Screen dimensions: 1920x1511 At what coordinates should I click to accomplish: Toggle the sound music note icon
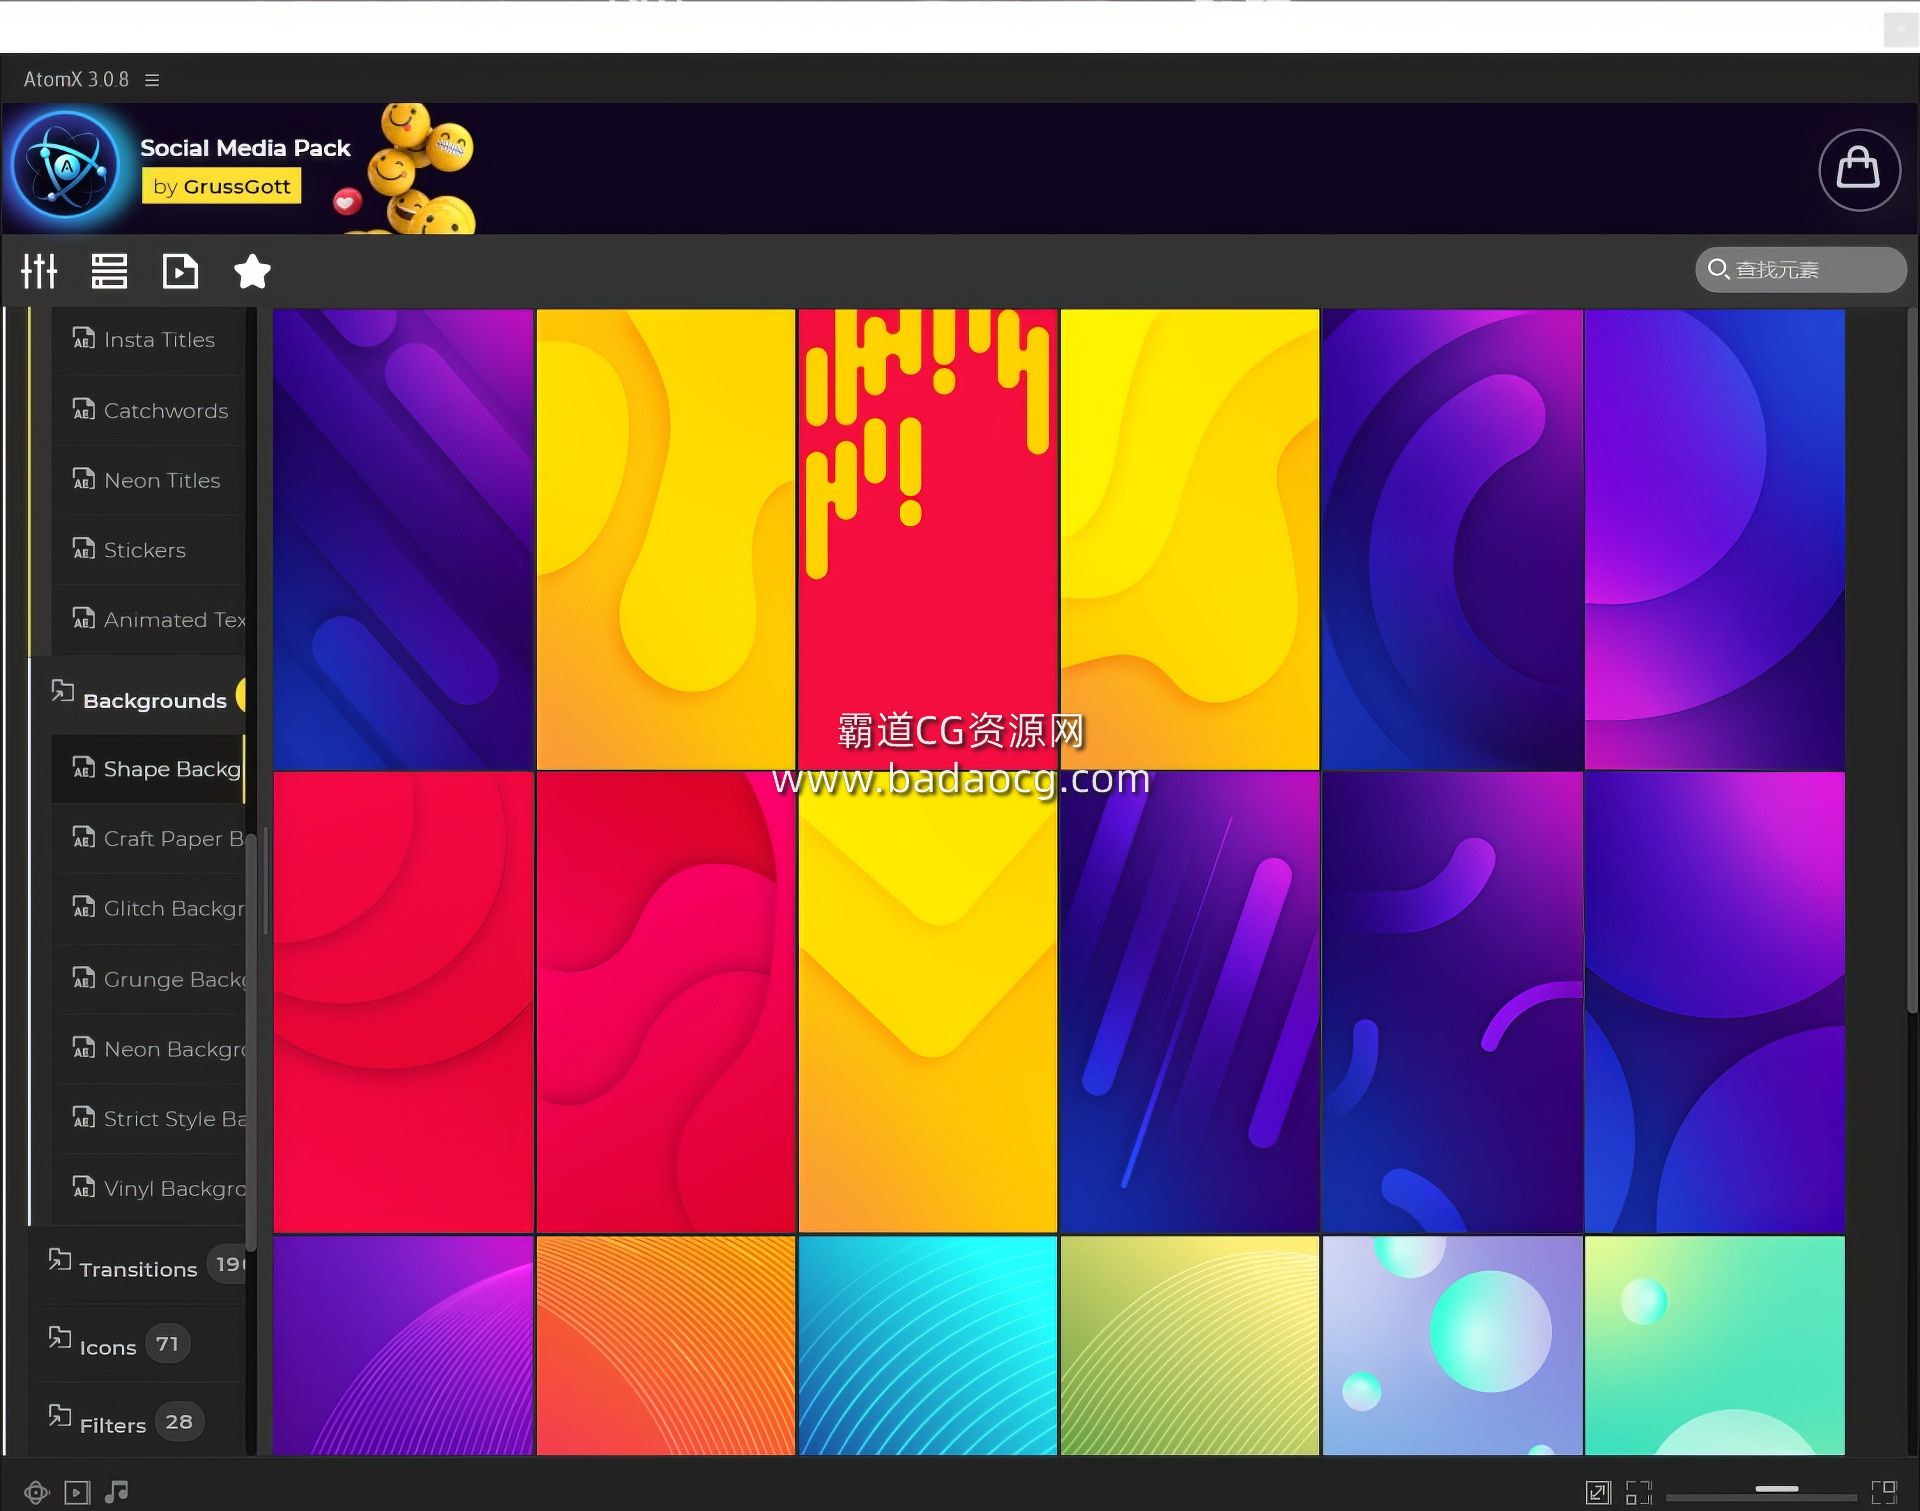tap(117, 1492)
